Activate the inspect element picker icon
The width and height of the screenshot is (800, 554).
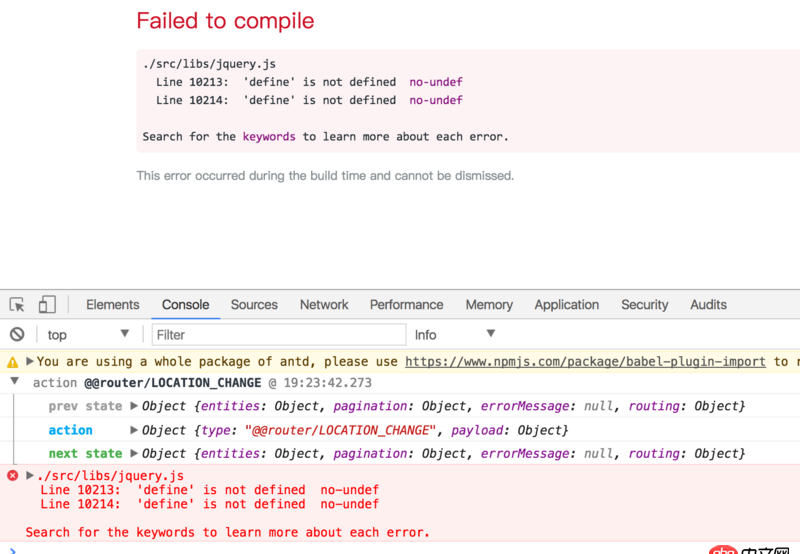point(17,305)
